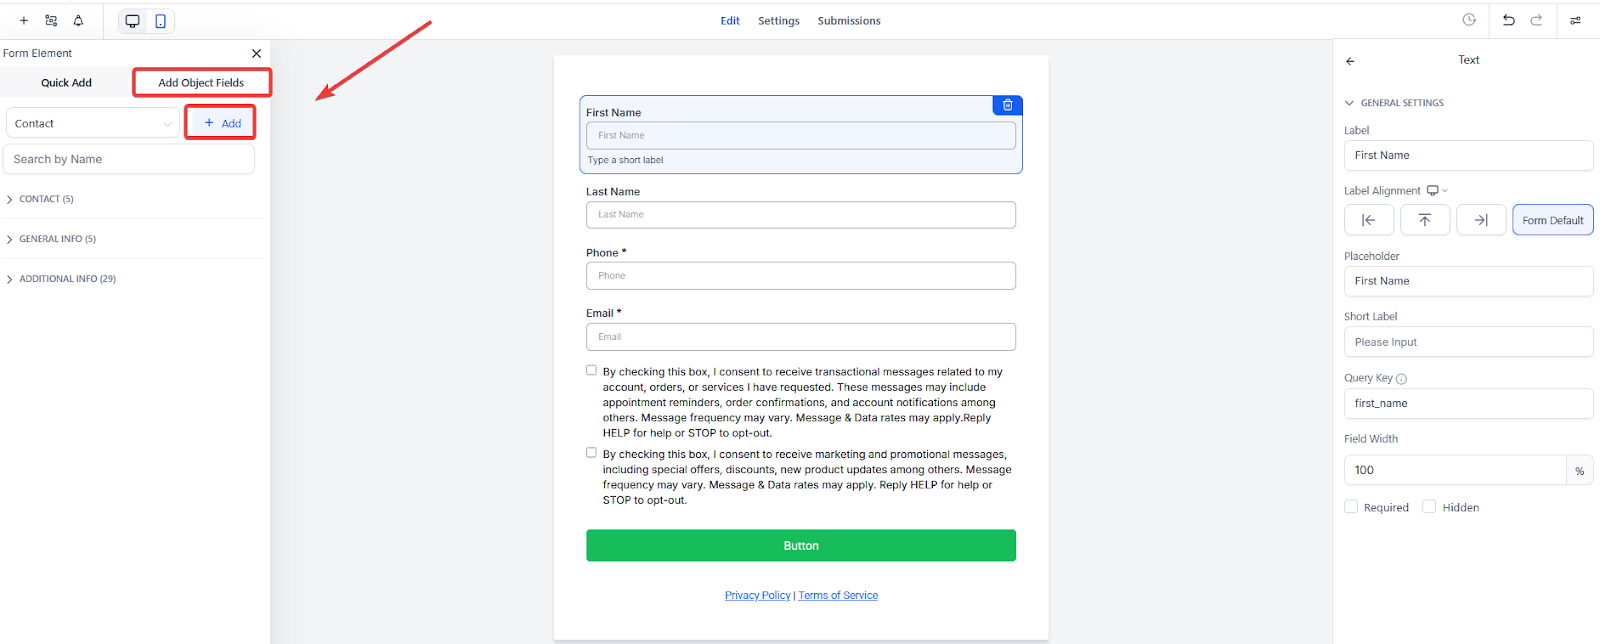Screen dimensions: 1600x644
Task: Open the Privacy Policy link
Action: point(757,595)
